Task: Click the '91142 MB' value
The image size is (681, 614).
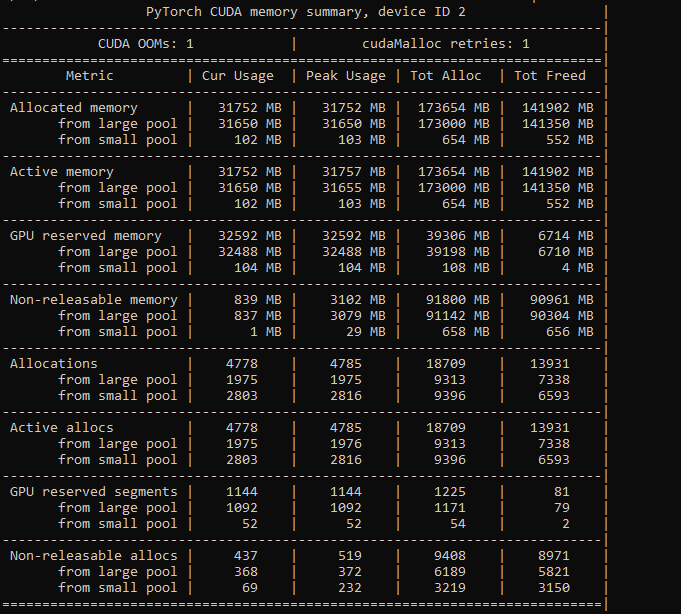Action: tap(458, 316)
